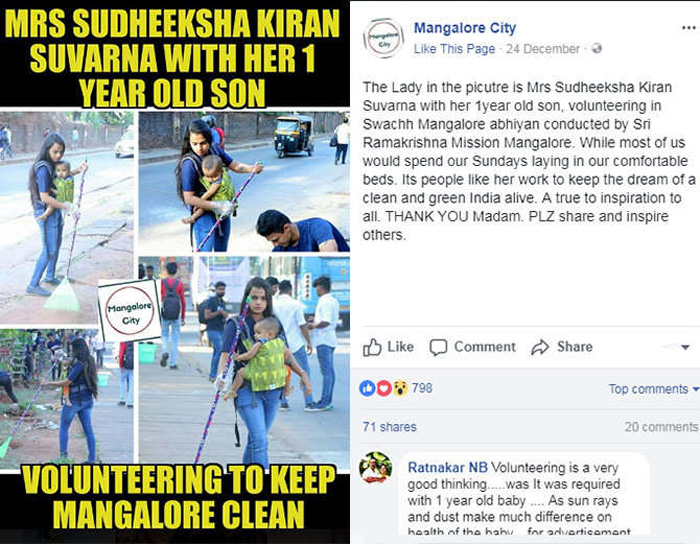Open the three-dots post options menu
The height and width of the screenshot is (544, 700).
point(689,28)
